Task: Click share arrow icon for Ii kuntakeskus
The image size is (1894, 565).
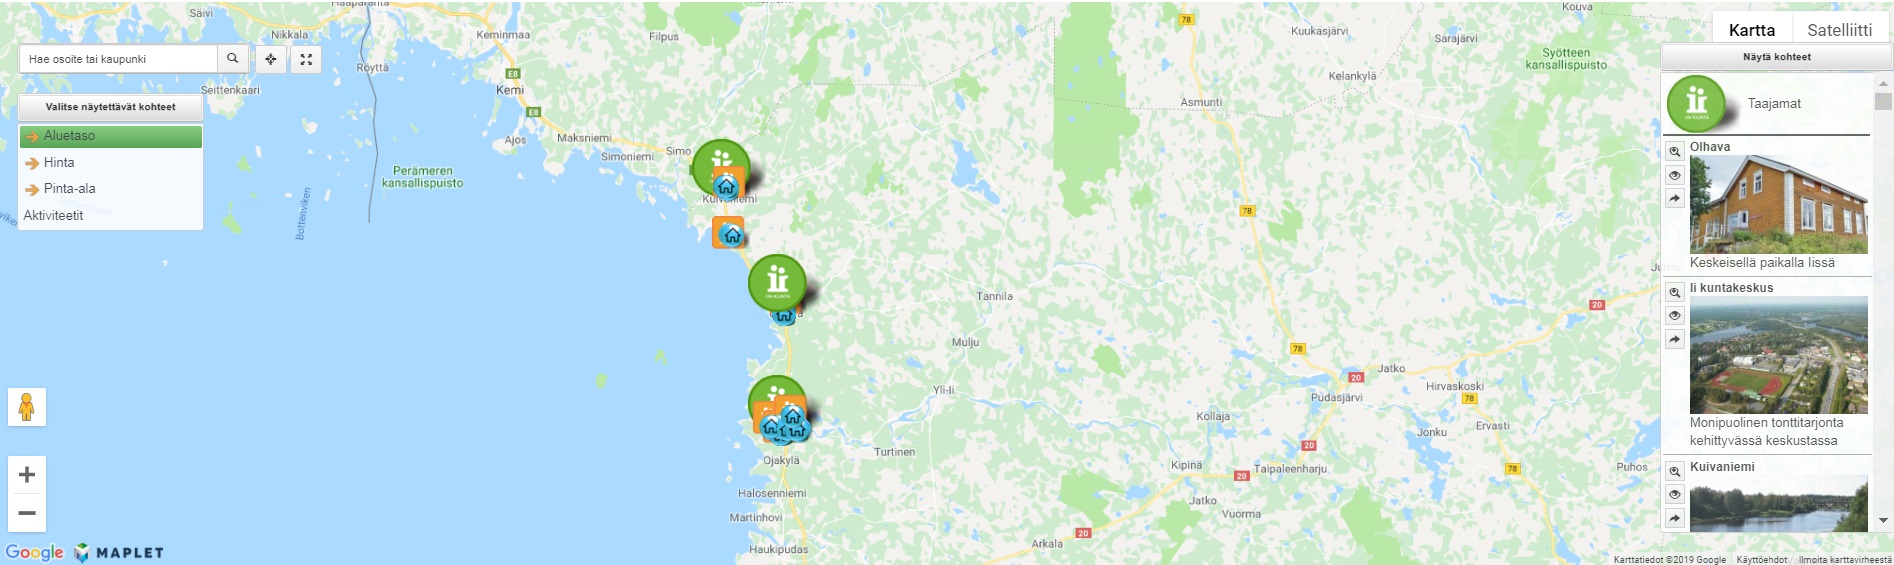Action: tap(1674, 340)
